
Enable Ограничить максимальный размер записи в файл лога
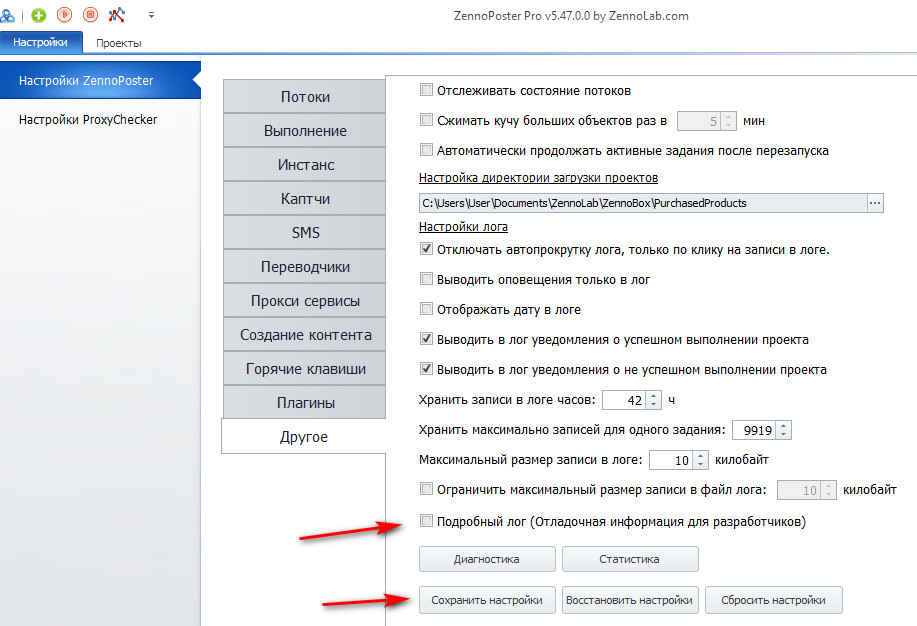click(x=426, y=489)
